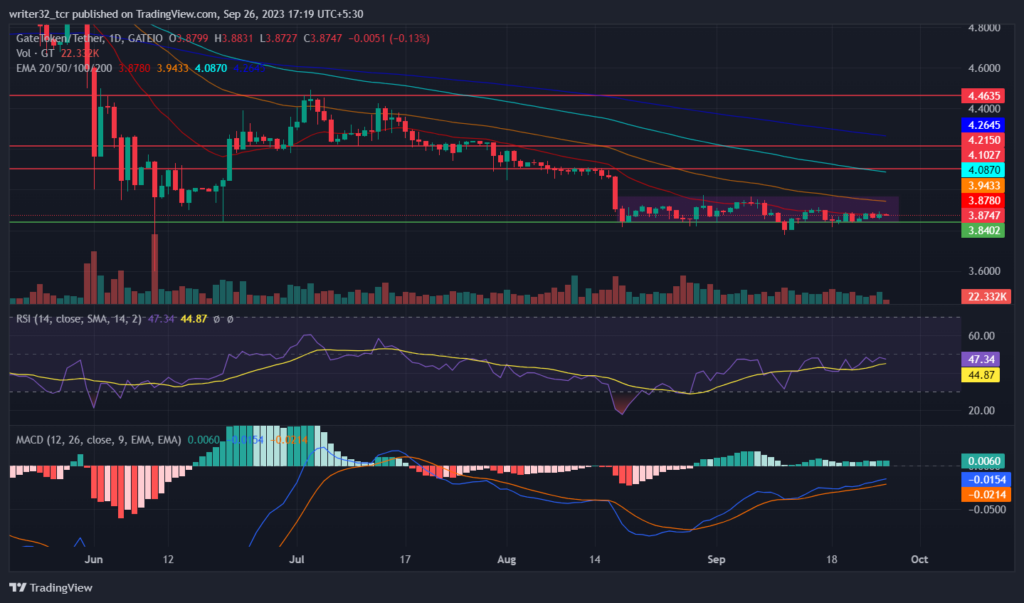This screenshot has height=603, width=1024.
Task: Select the EMA 20/50/100/200 indicator legend
Action: click(x=64, y=68)
